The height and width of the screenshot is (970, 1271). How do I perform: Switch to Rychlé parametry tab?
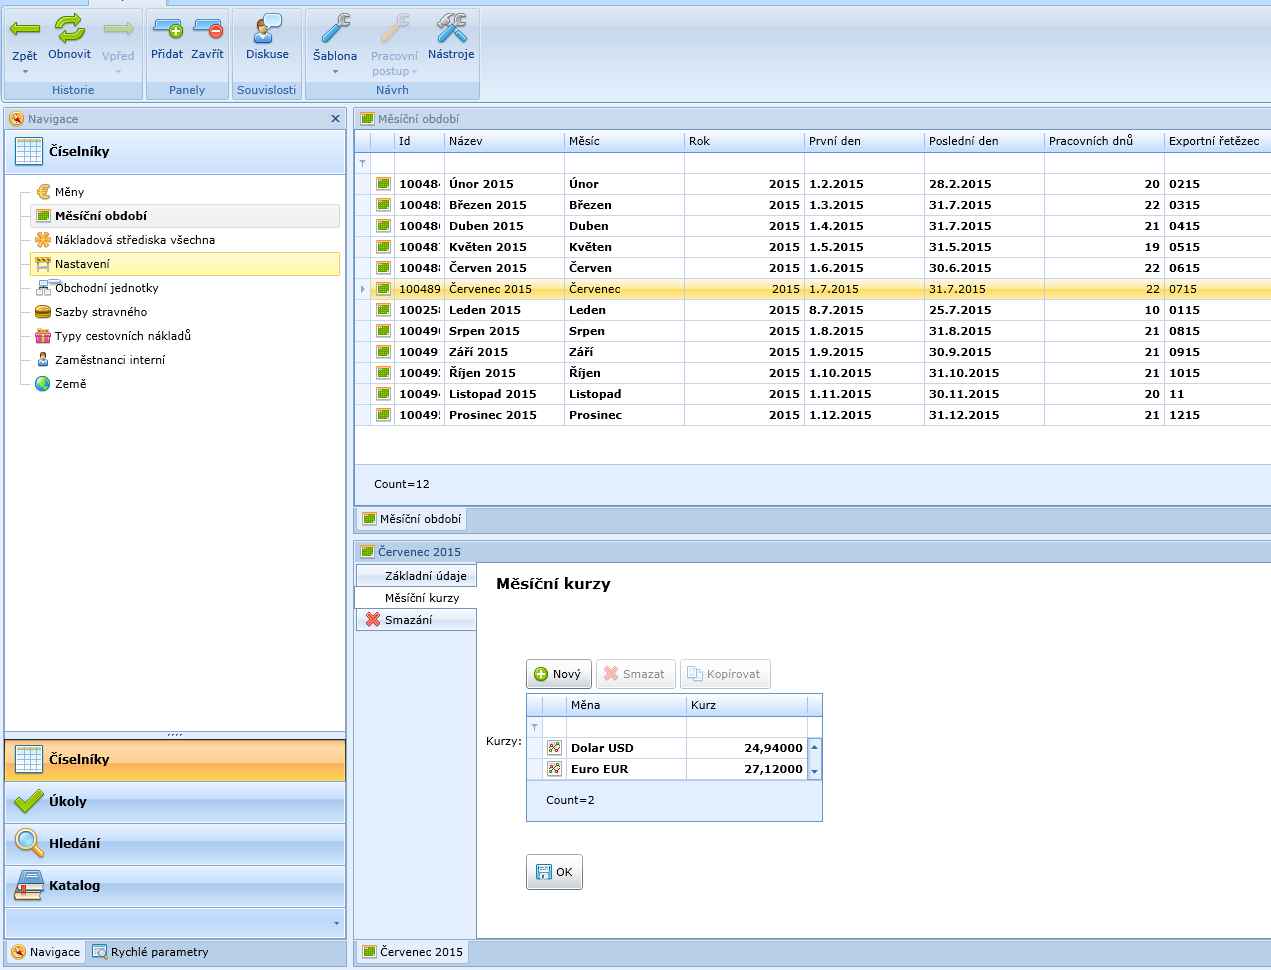(151, 952)
